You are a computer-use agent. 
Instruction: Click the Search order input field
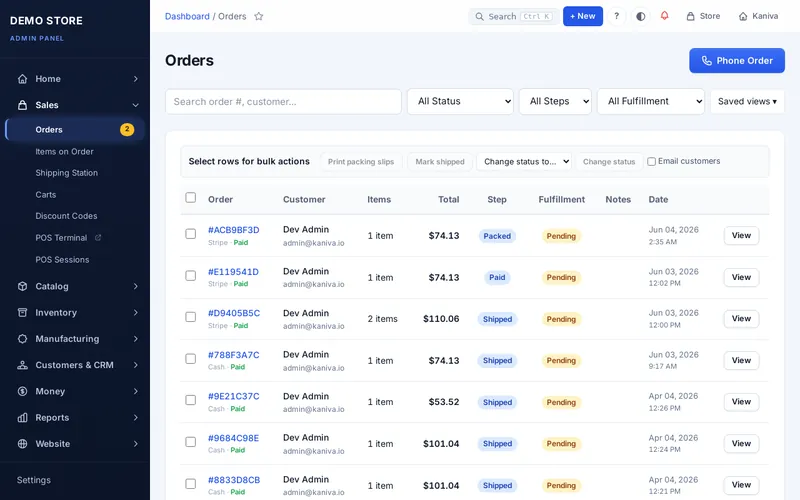tap(283, 102)
